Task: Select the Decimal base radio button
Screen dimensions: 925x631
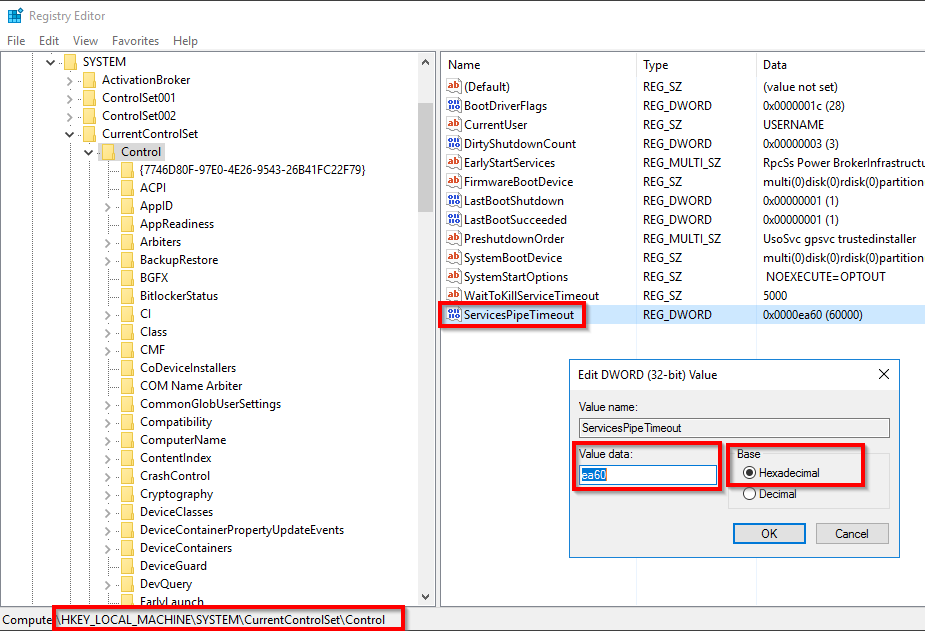Action: pos(749,494)
